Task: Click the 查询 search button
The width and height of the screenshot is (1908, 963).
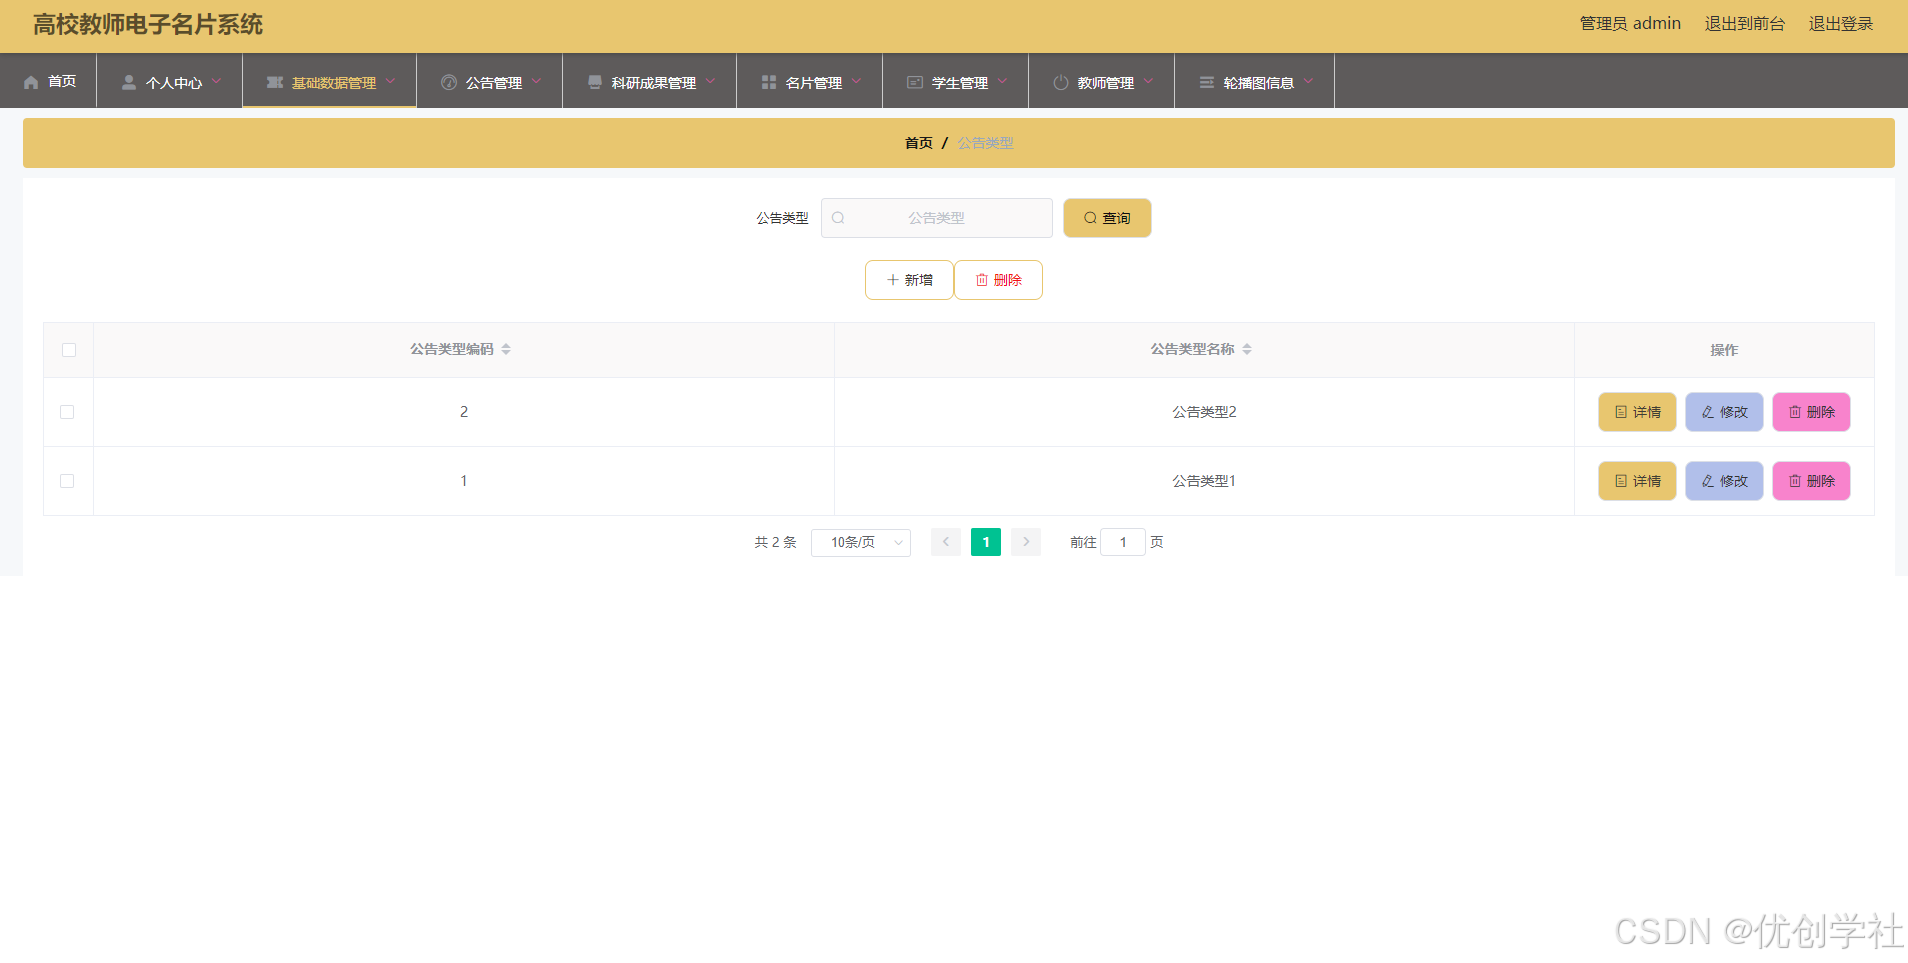Action: pyautogui.click(x=1107, y=218)
